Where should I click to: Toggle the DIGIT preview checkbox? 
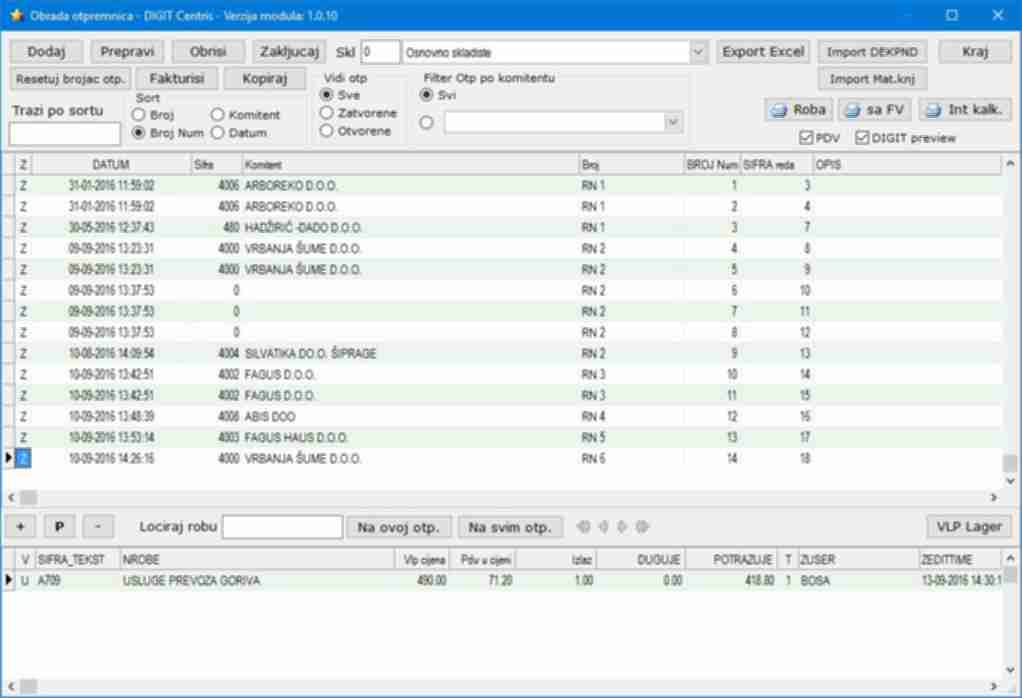pos(862,138)
